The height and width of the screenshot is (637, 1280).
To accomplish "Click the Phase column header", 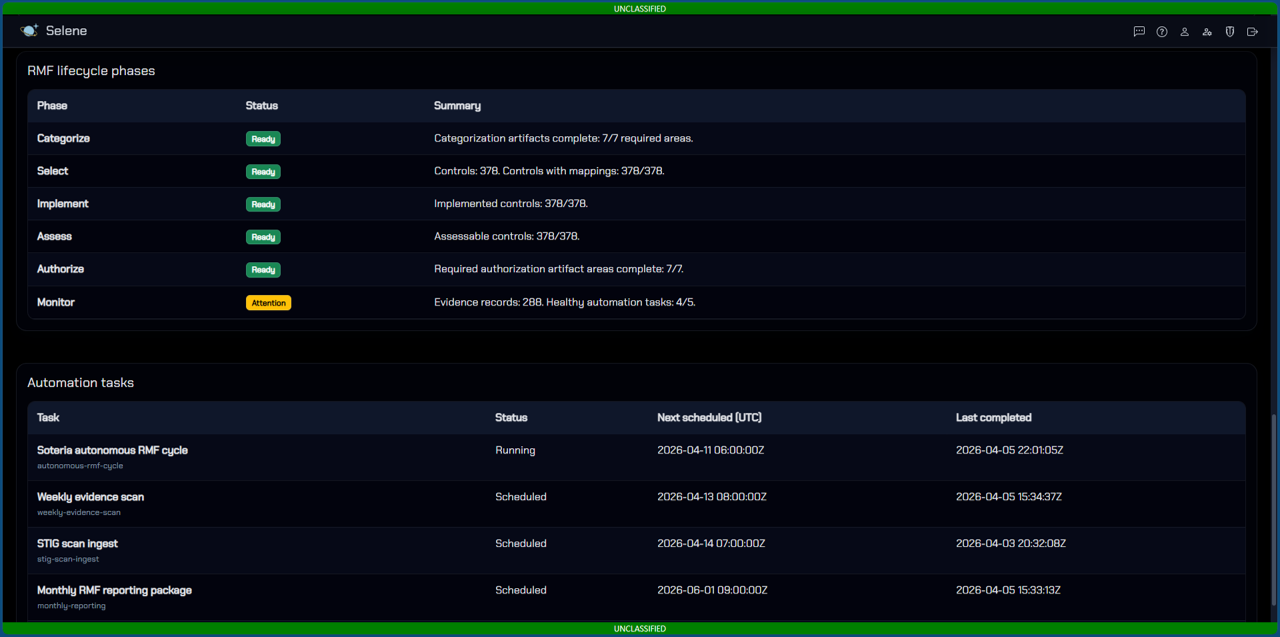I will pyautogui.click(x=52, y=106).
